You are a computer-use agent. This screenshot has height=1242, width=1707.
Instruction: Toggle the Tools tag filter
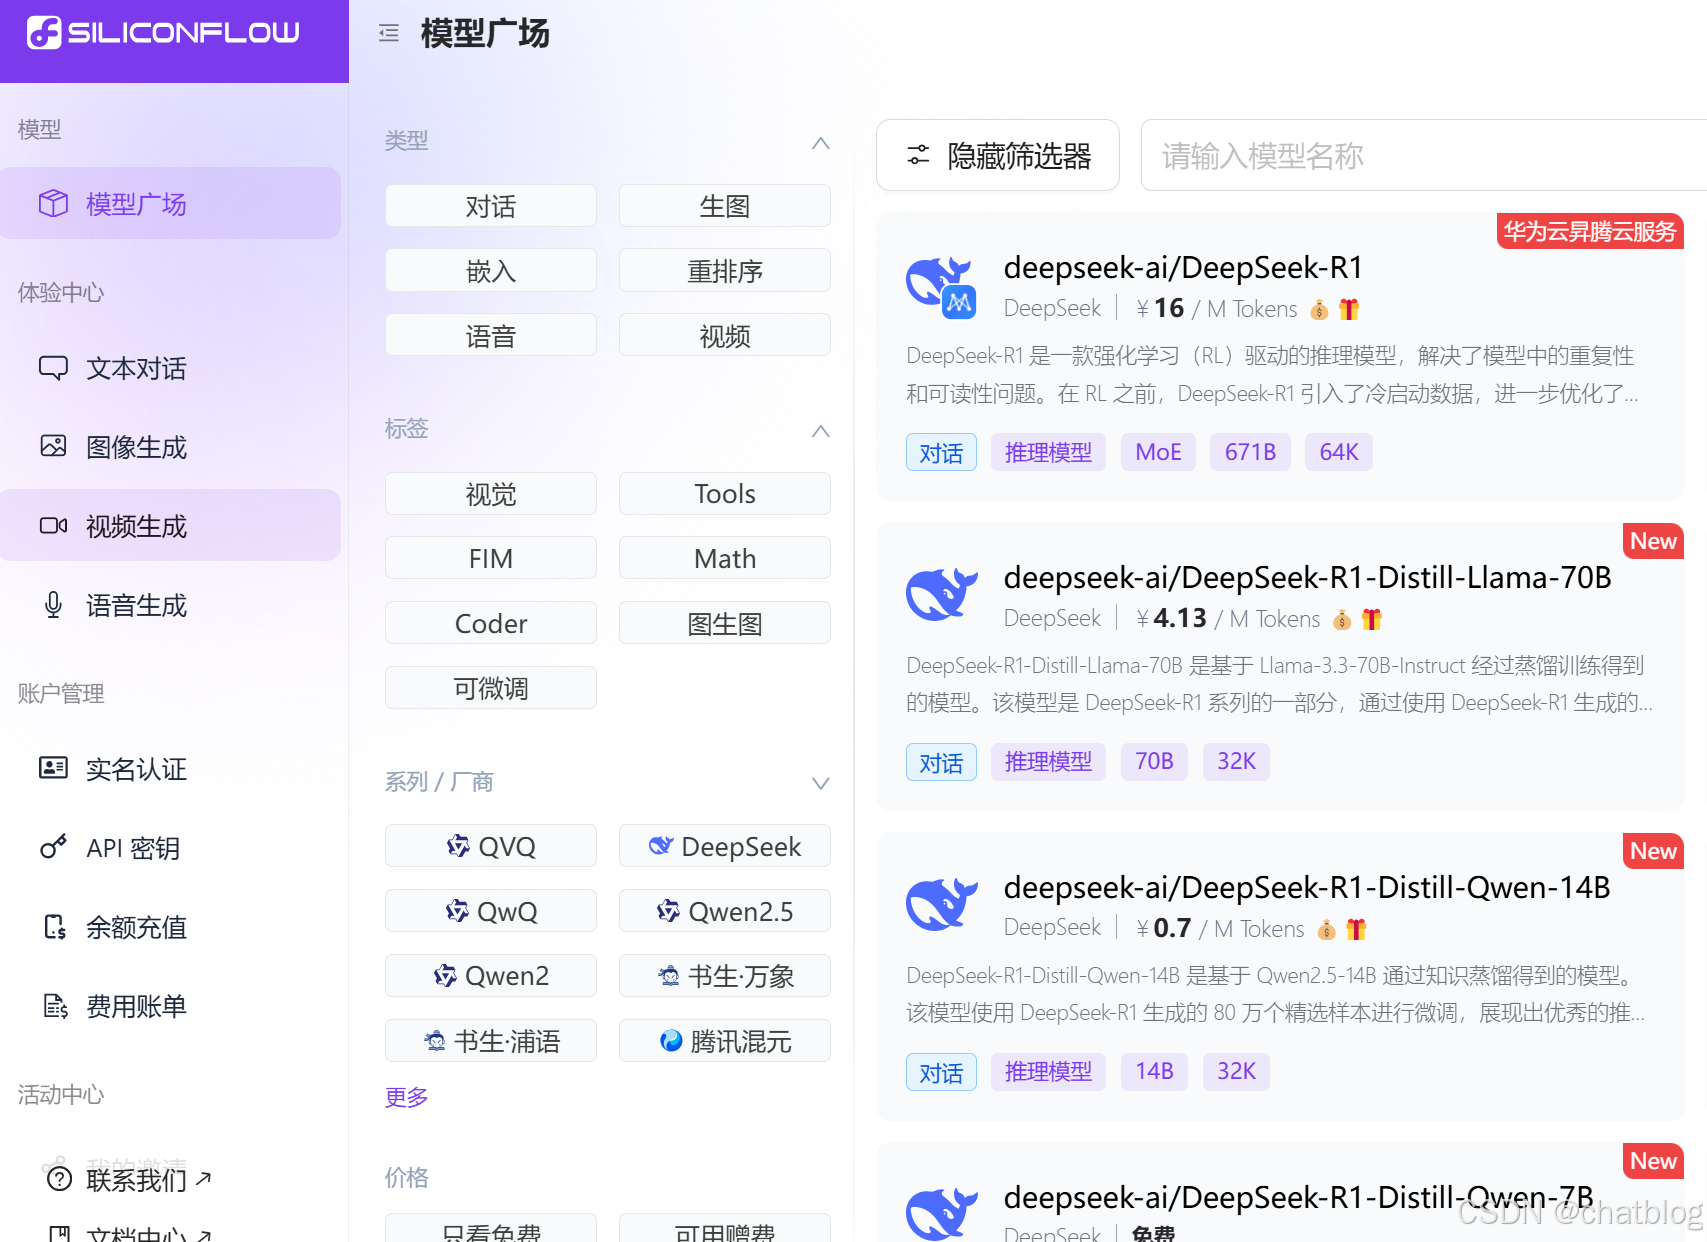point(725,494)
